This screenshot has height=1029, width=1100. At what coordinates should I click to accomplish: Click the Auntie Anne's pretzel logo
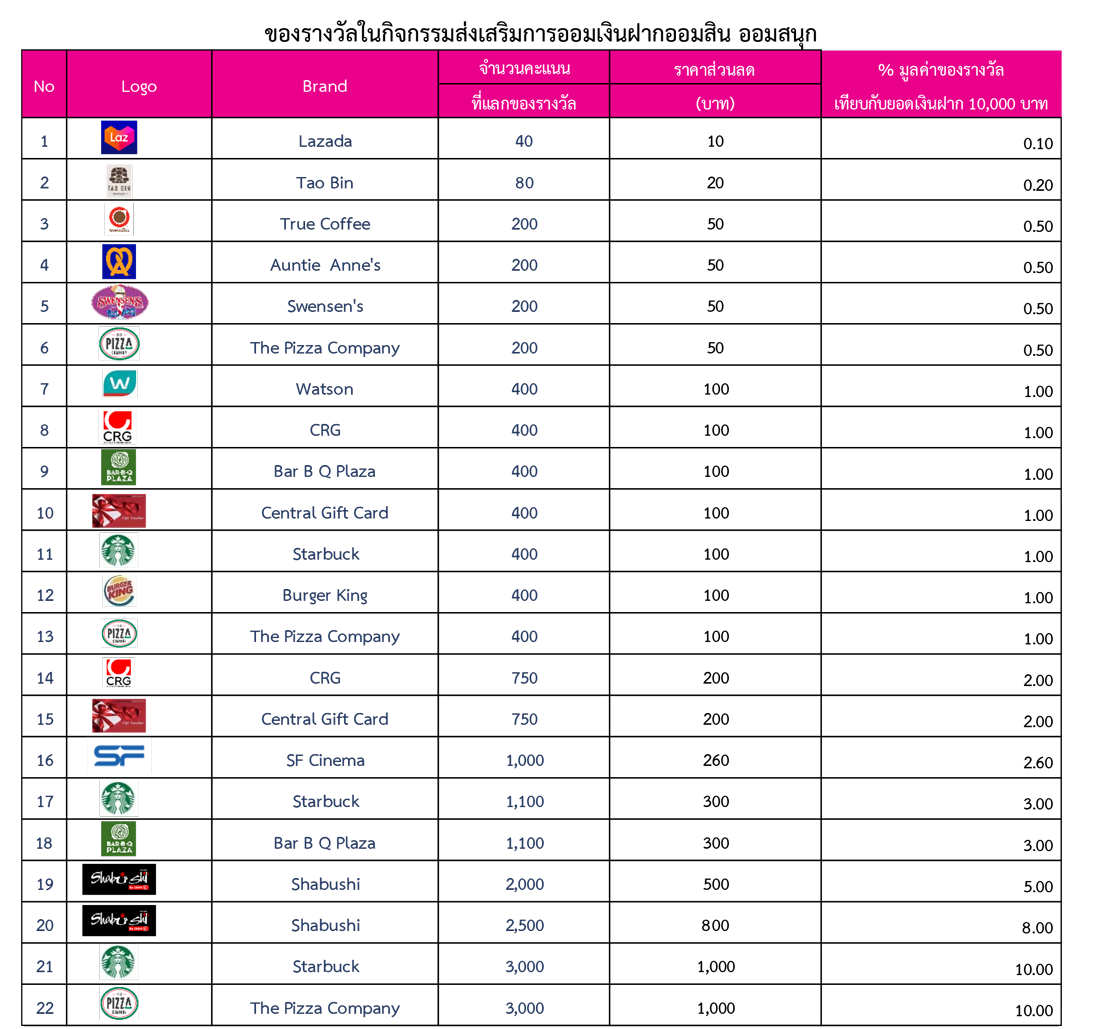[x=119, y=262]
